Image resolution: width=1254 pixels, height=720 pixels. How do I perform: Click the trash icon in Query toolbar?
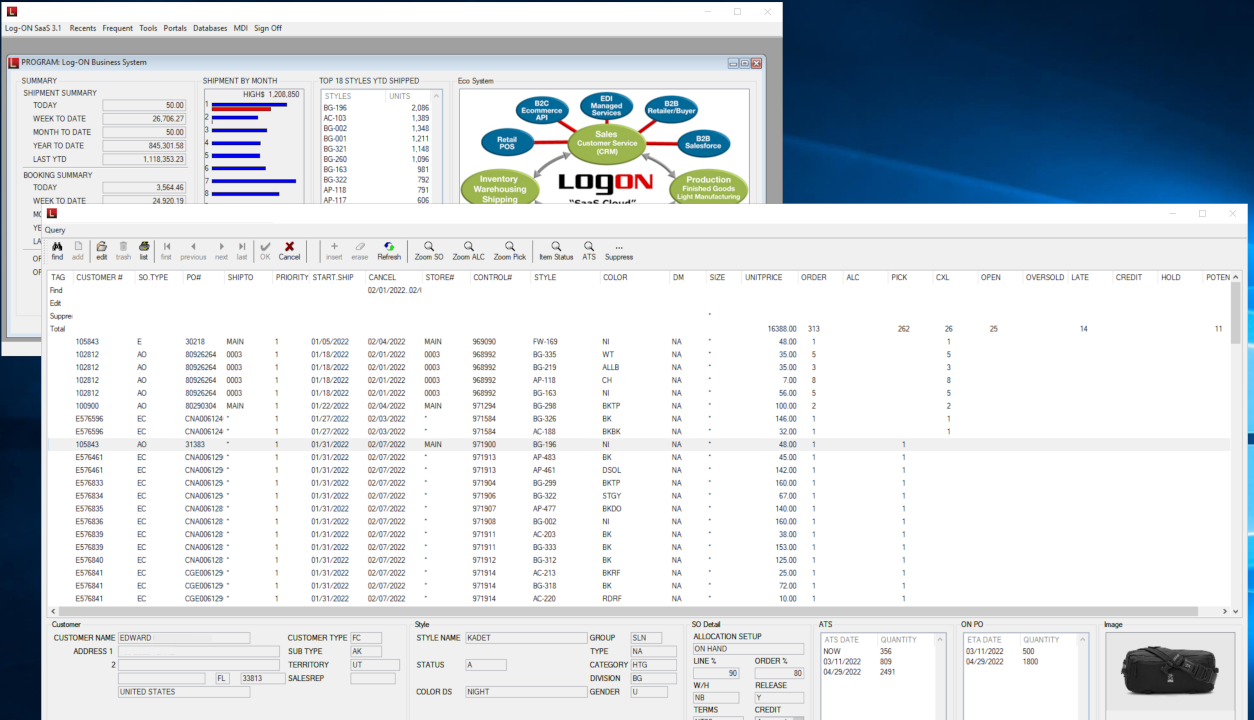click(123, 246)
